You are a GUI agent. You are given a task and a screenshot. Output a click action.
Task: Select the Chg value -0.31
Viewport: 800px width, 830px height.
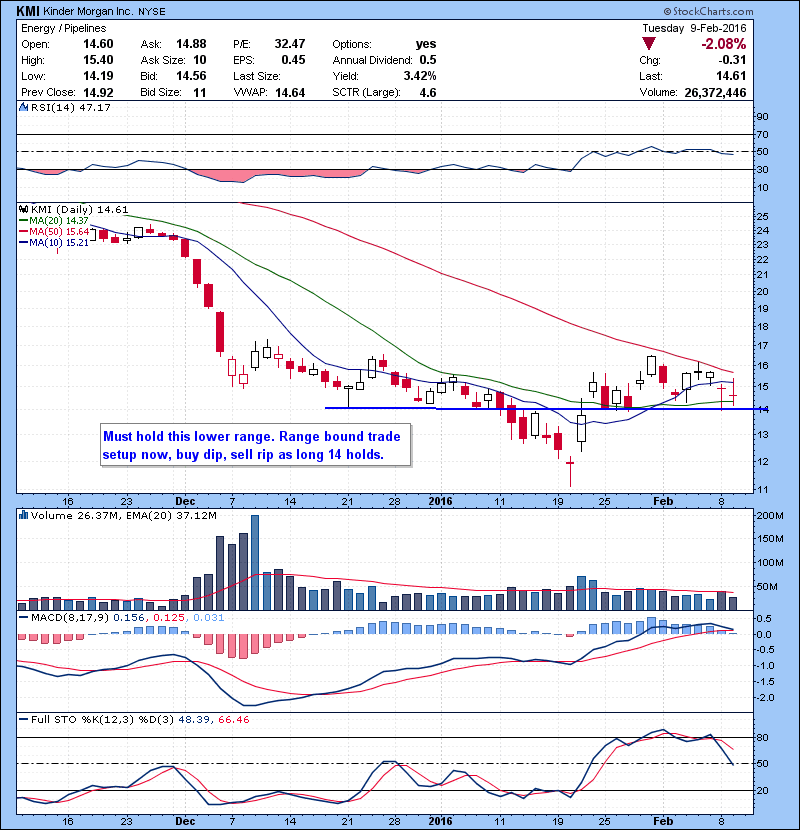[x=732, y=60]
